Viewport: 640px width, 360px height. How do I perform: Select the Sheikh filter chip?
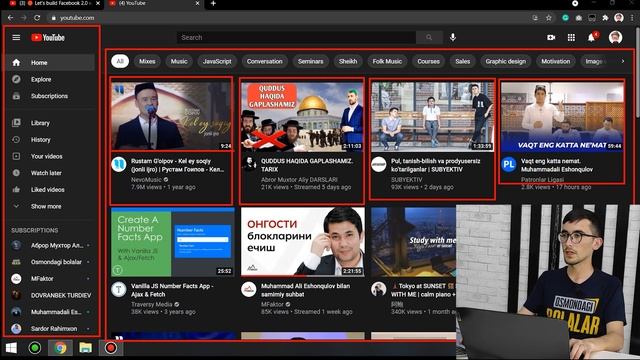[348, 61]
